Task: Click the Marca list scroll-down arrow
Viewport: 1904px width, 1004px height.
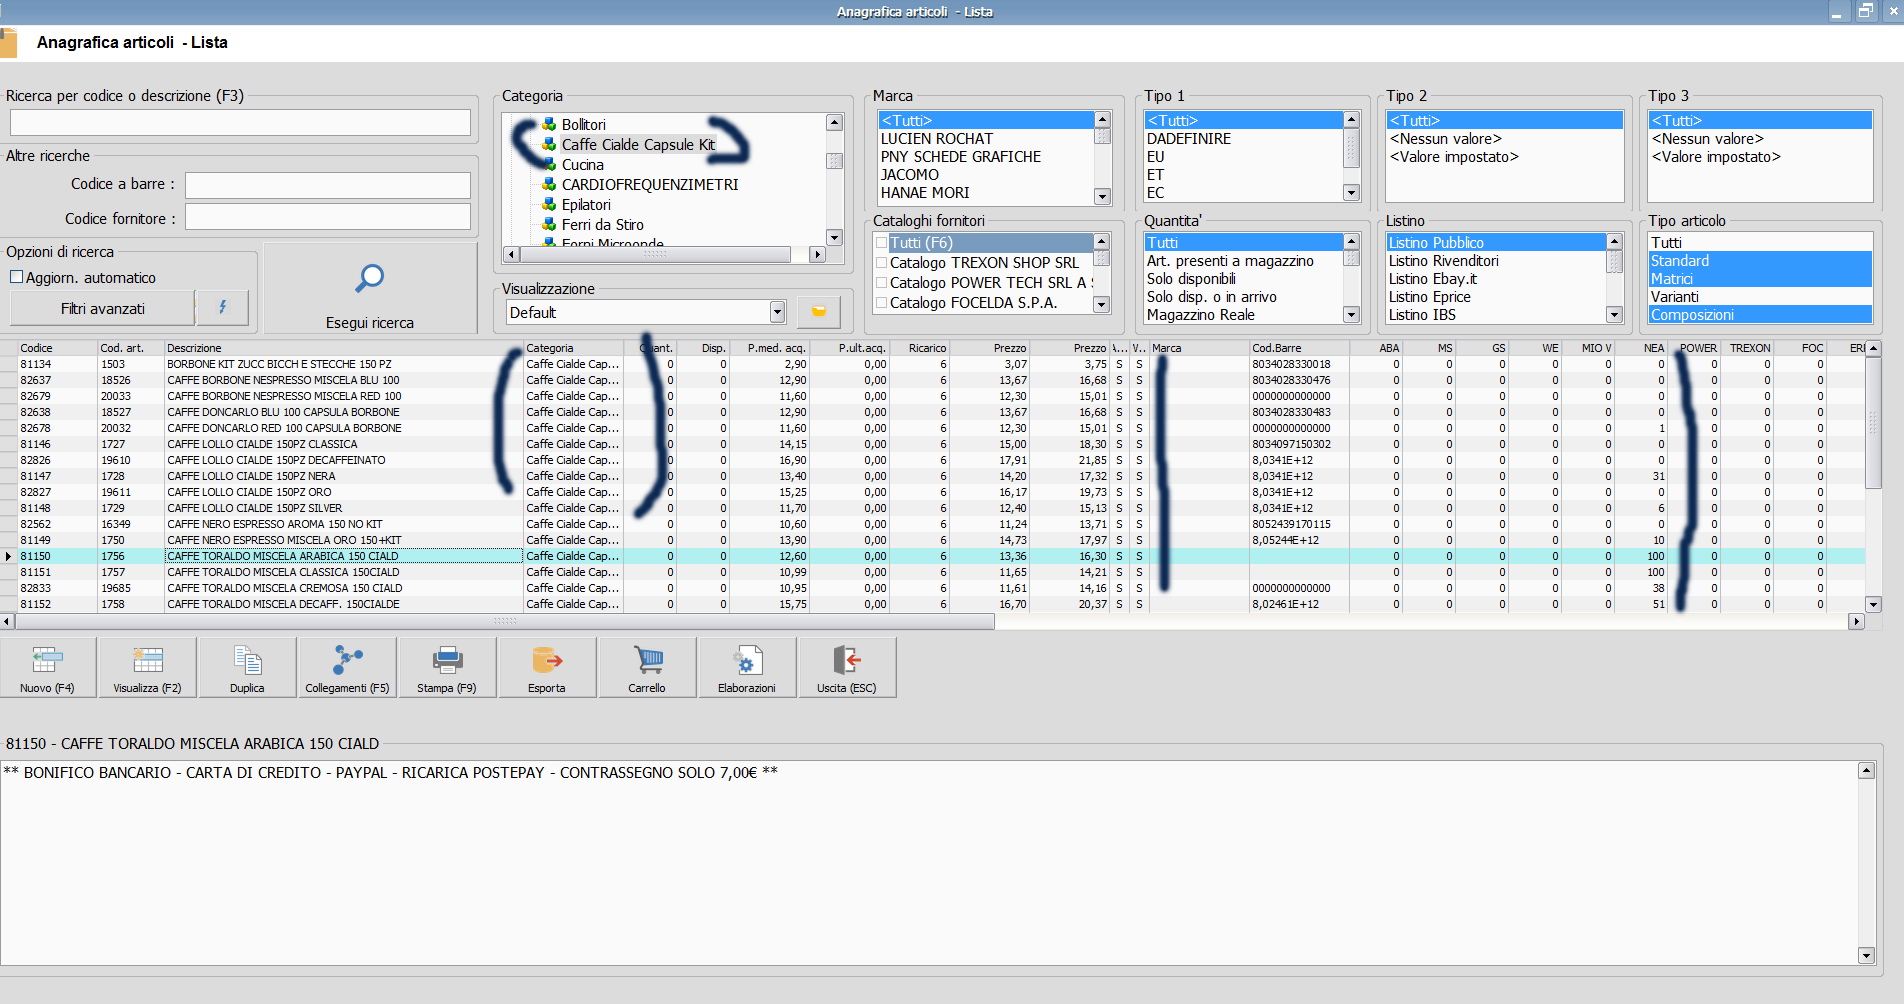Action: click(1102, 196)
